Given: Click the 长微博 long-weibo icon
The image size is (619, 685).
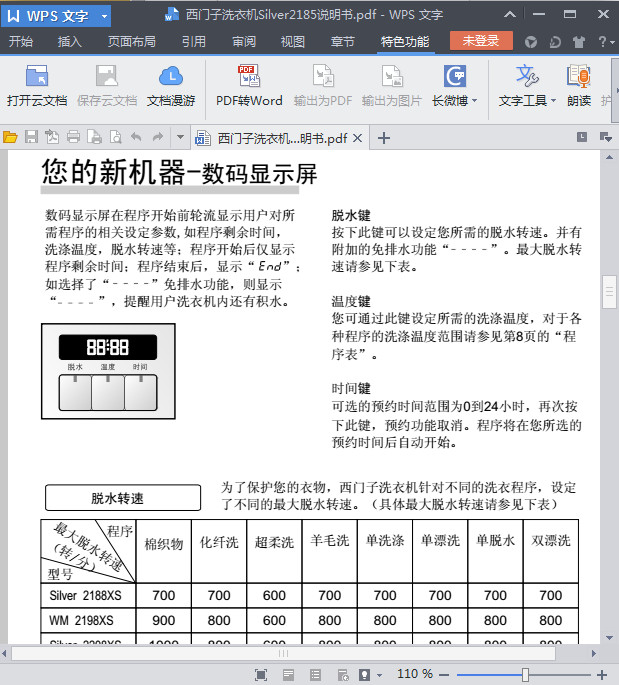Looking at the screenshot, I should (x=455, y=76).
